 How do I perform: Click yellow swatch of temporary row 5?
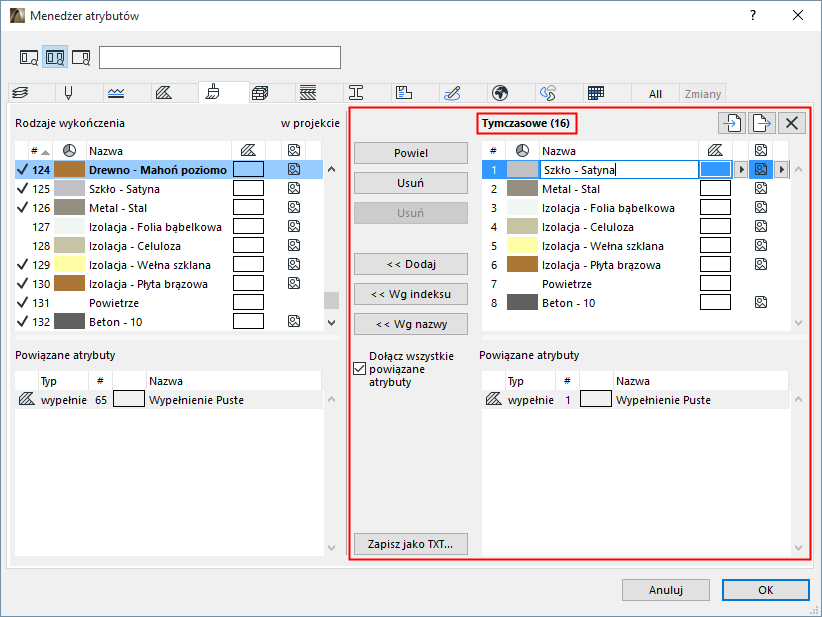click(522, 245)
